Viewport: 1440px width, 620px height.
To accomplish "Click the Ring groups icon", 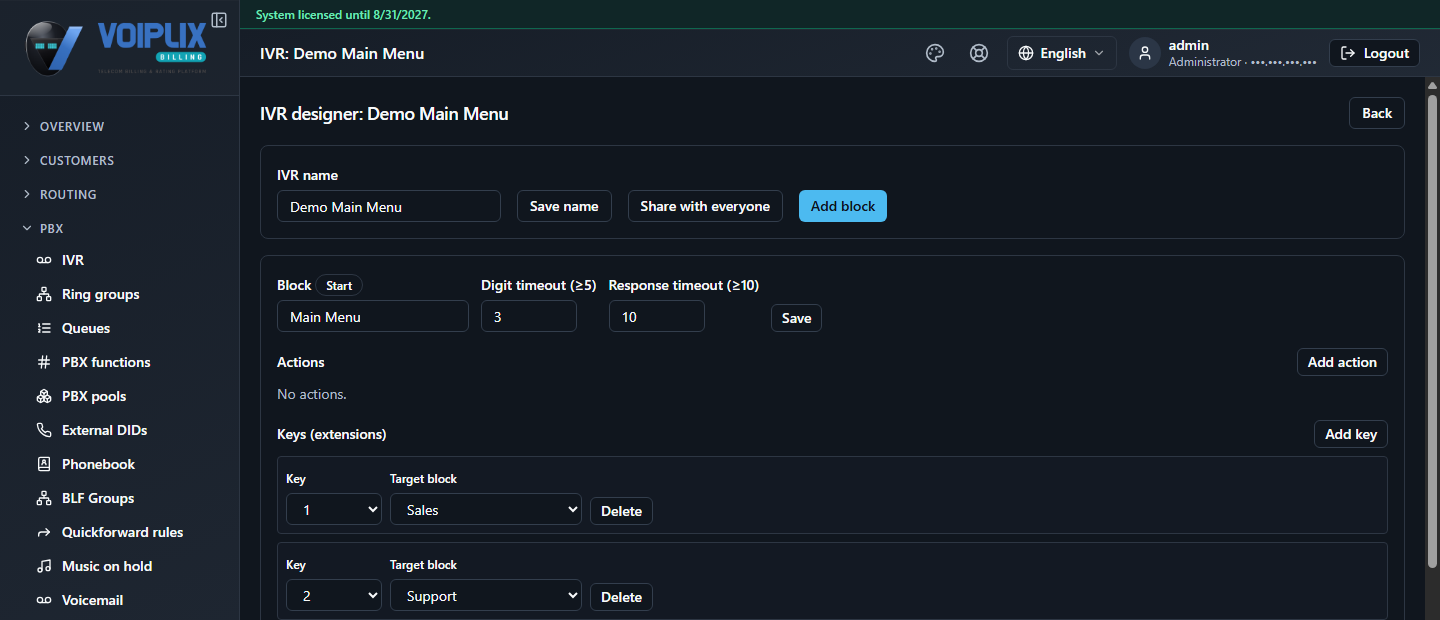I will (44, 294).
